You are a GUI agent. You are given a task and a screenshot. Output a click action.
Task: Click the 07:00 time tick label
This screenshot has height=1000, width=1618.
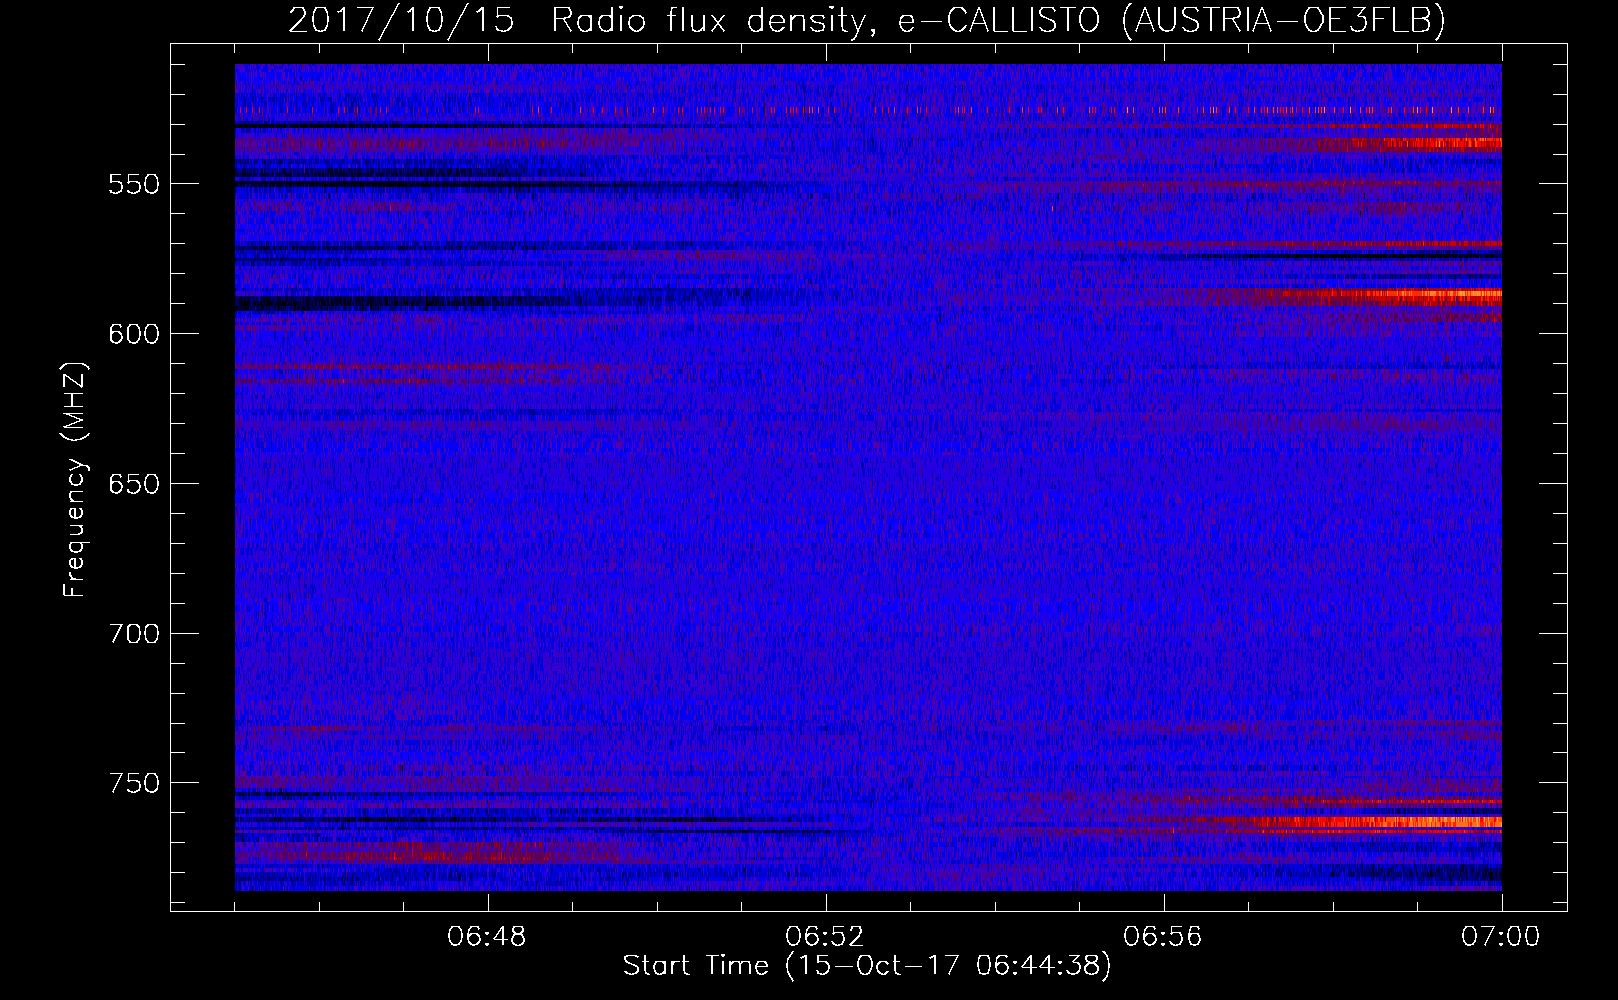pyautogui.click(x=1501, y=937)
